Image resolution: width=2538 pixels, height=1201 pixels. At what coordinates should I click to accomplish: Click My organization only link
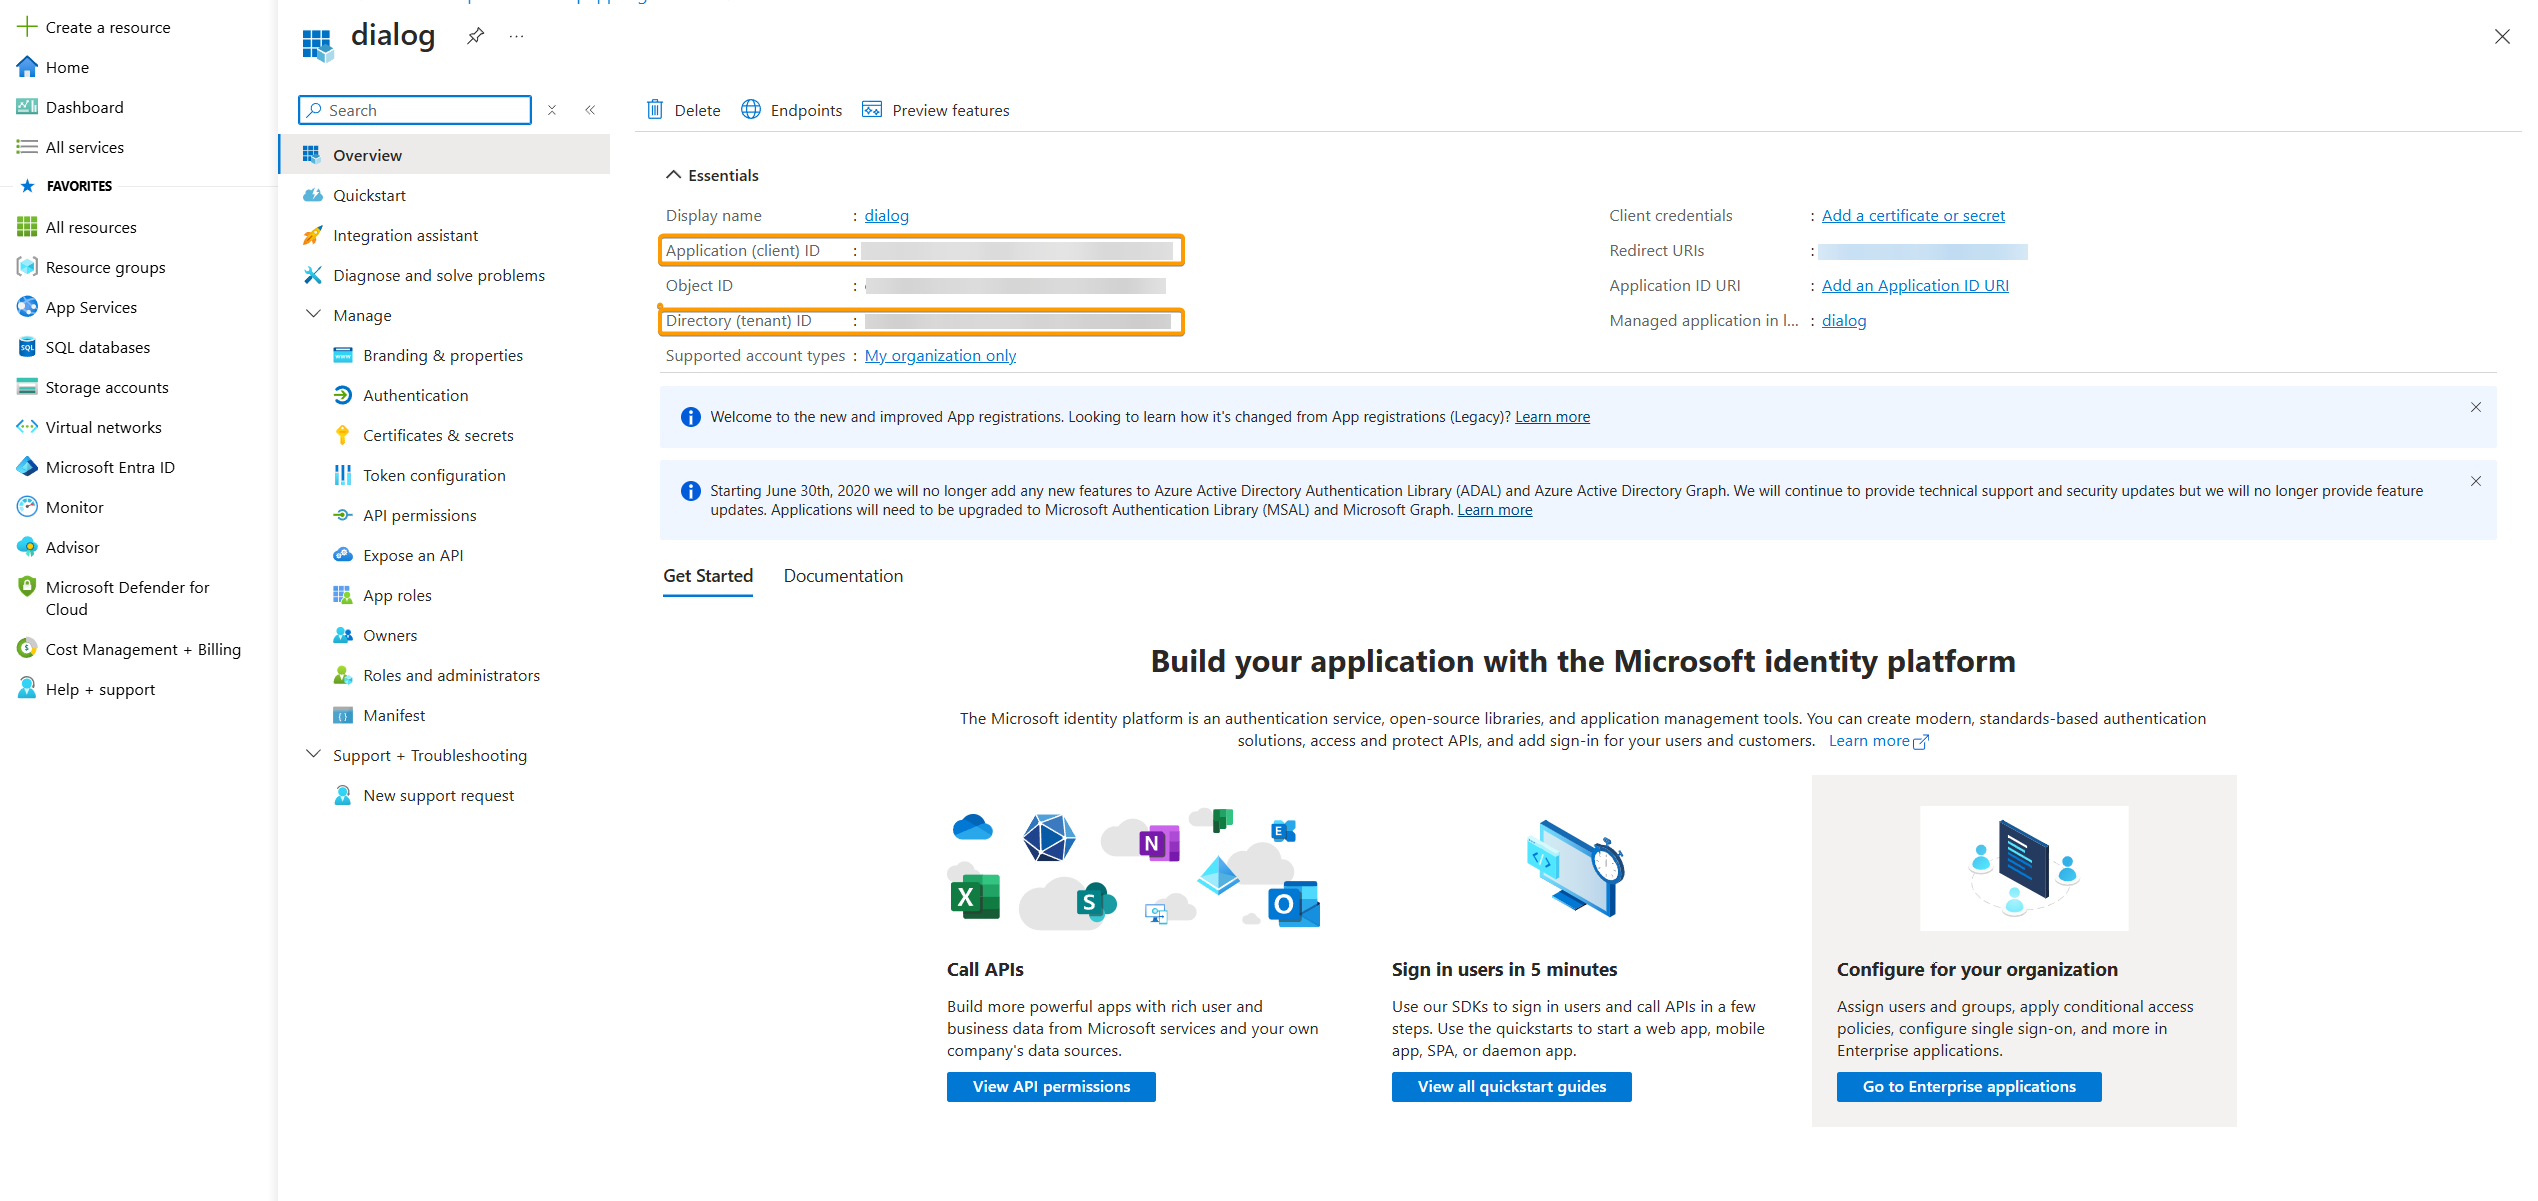coord(940,355)
